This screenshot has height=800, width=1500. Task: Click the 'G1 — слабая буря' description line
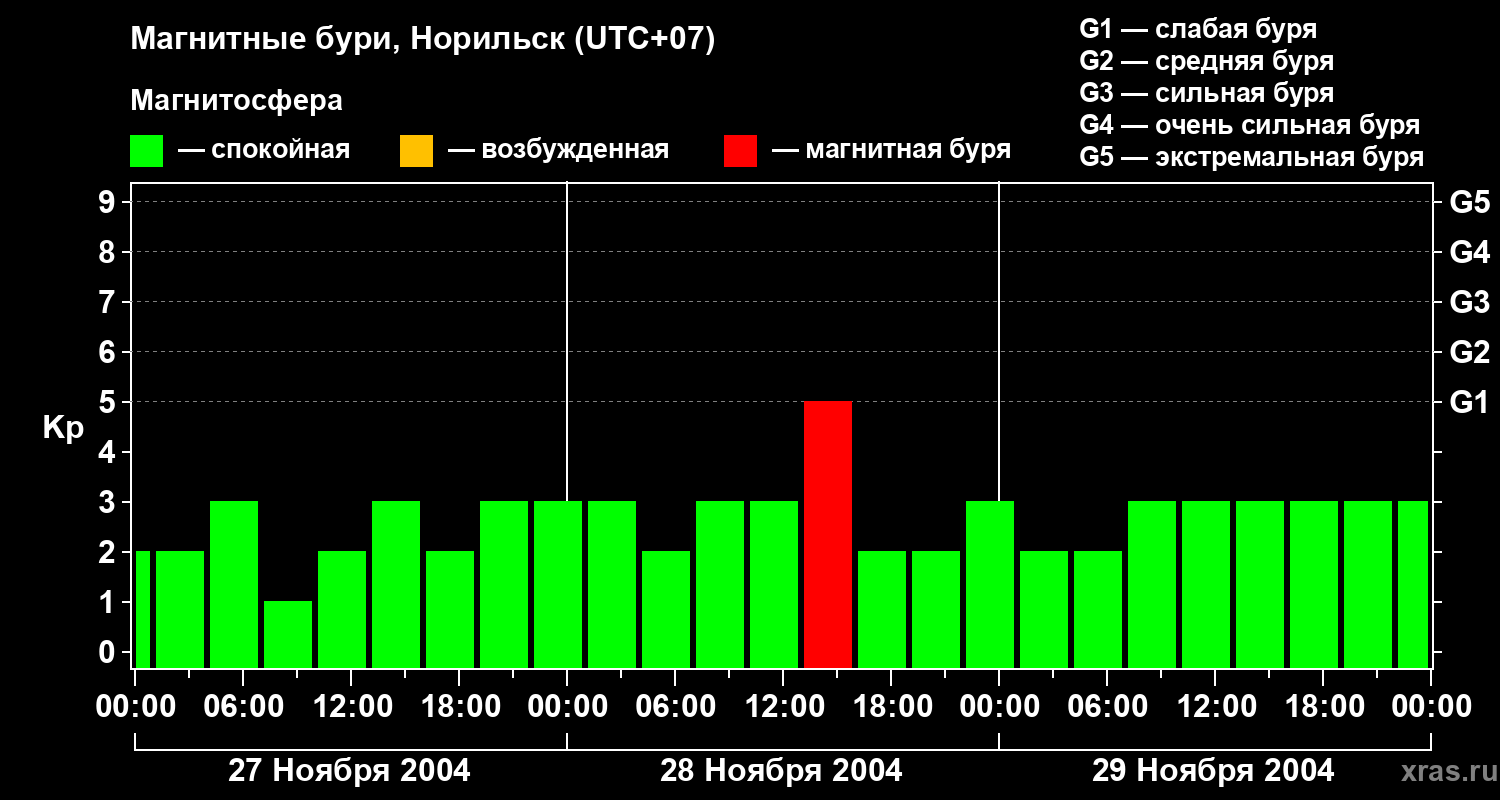(x=1198, y=29)
